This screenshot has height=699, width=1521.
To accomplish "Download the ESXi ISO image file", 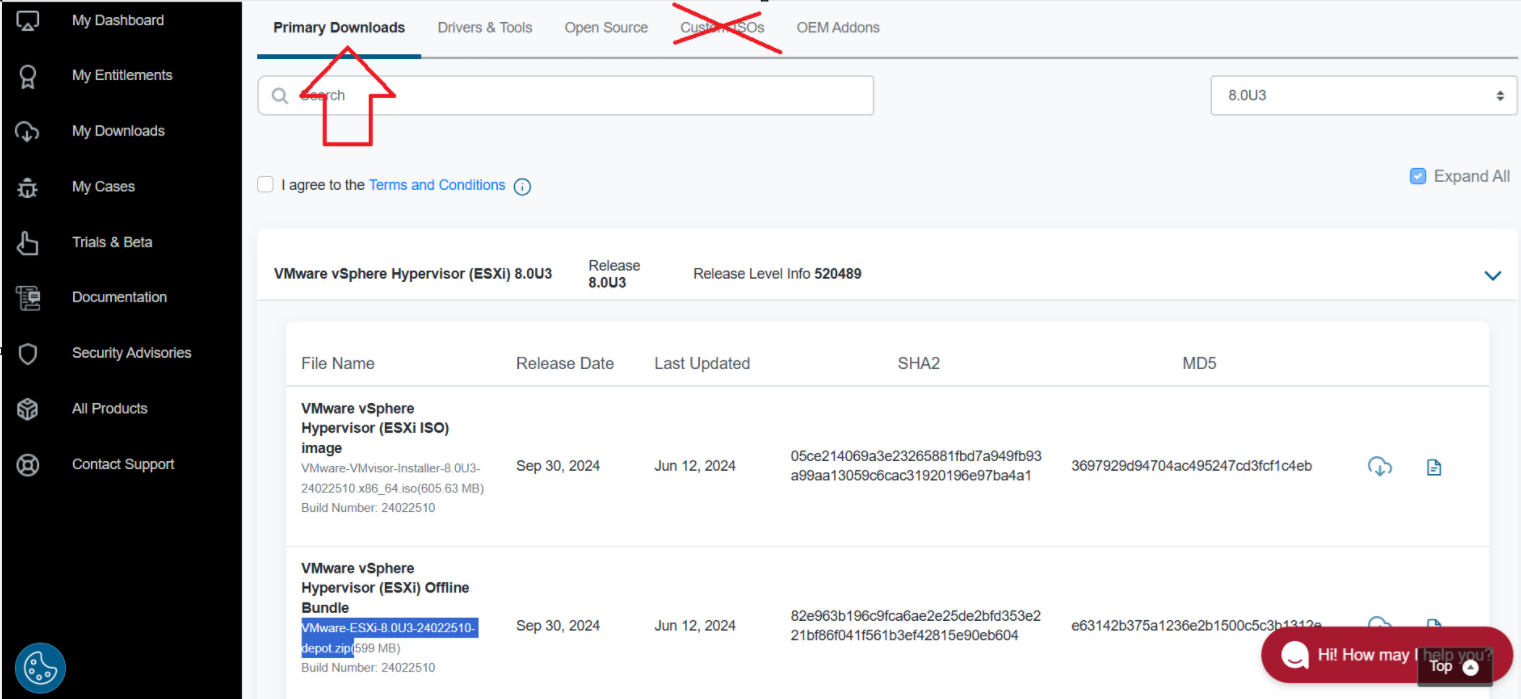I will [1380, 466].
